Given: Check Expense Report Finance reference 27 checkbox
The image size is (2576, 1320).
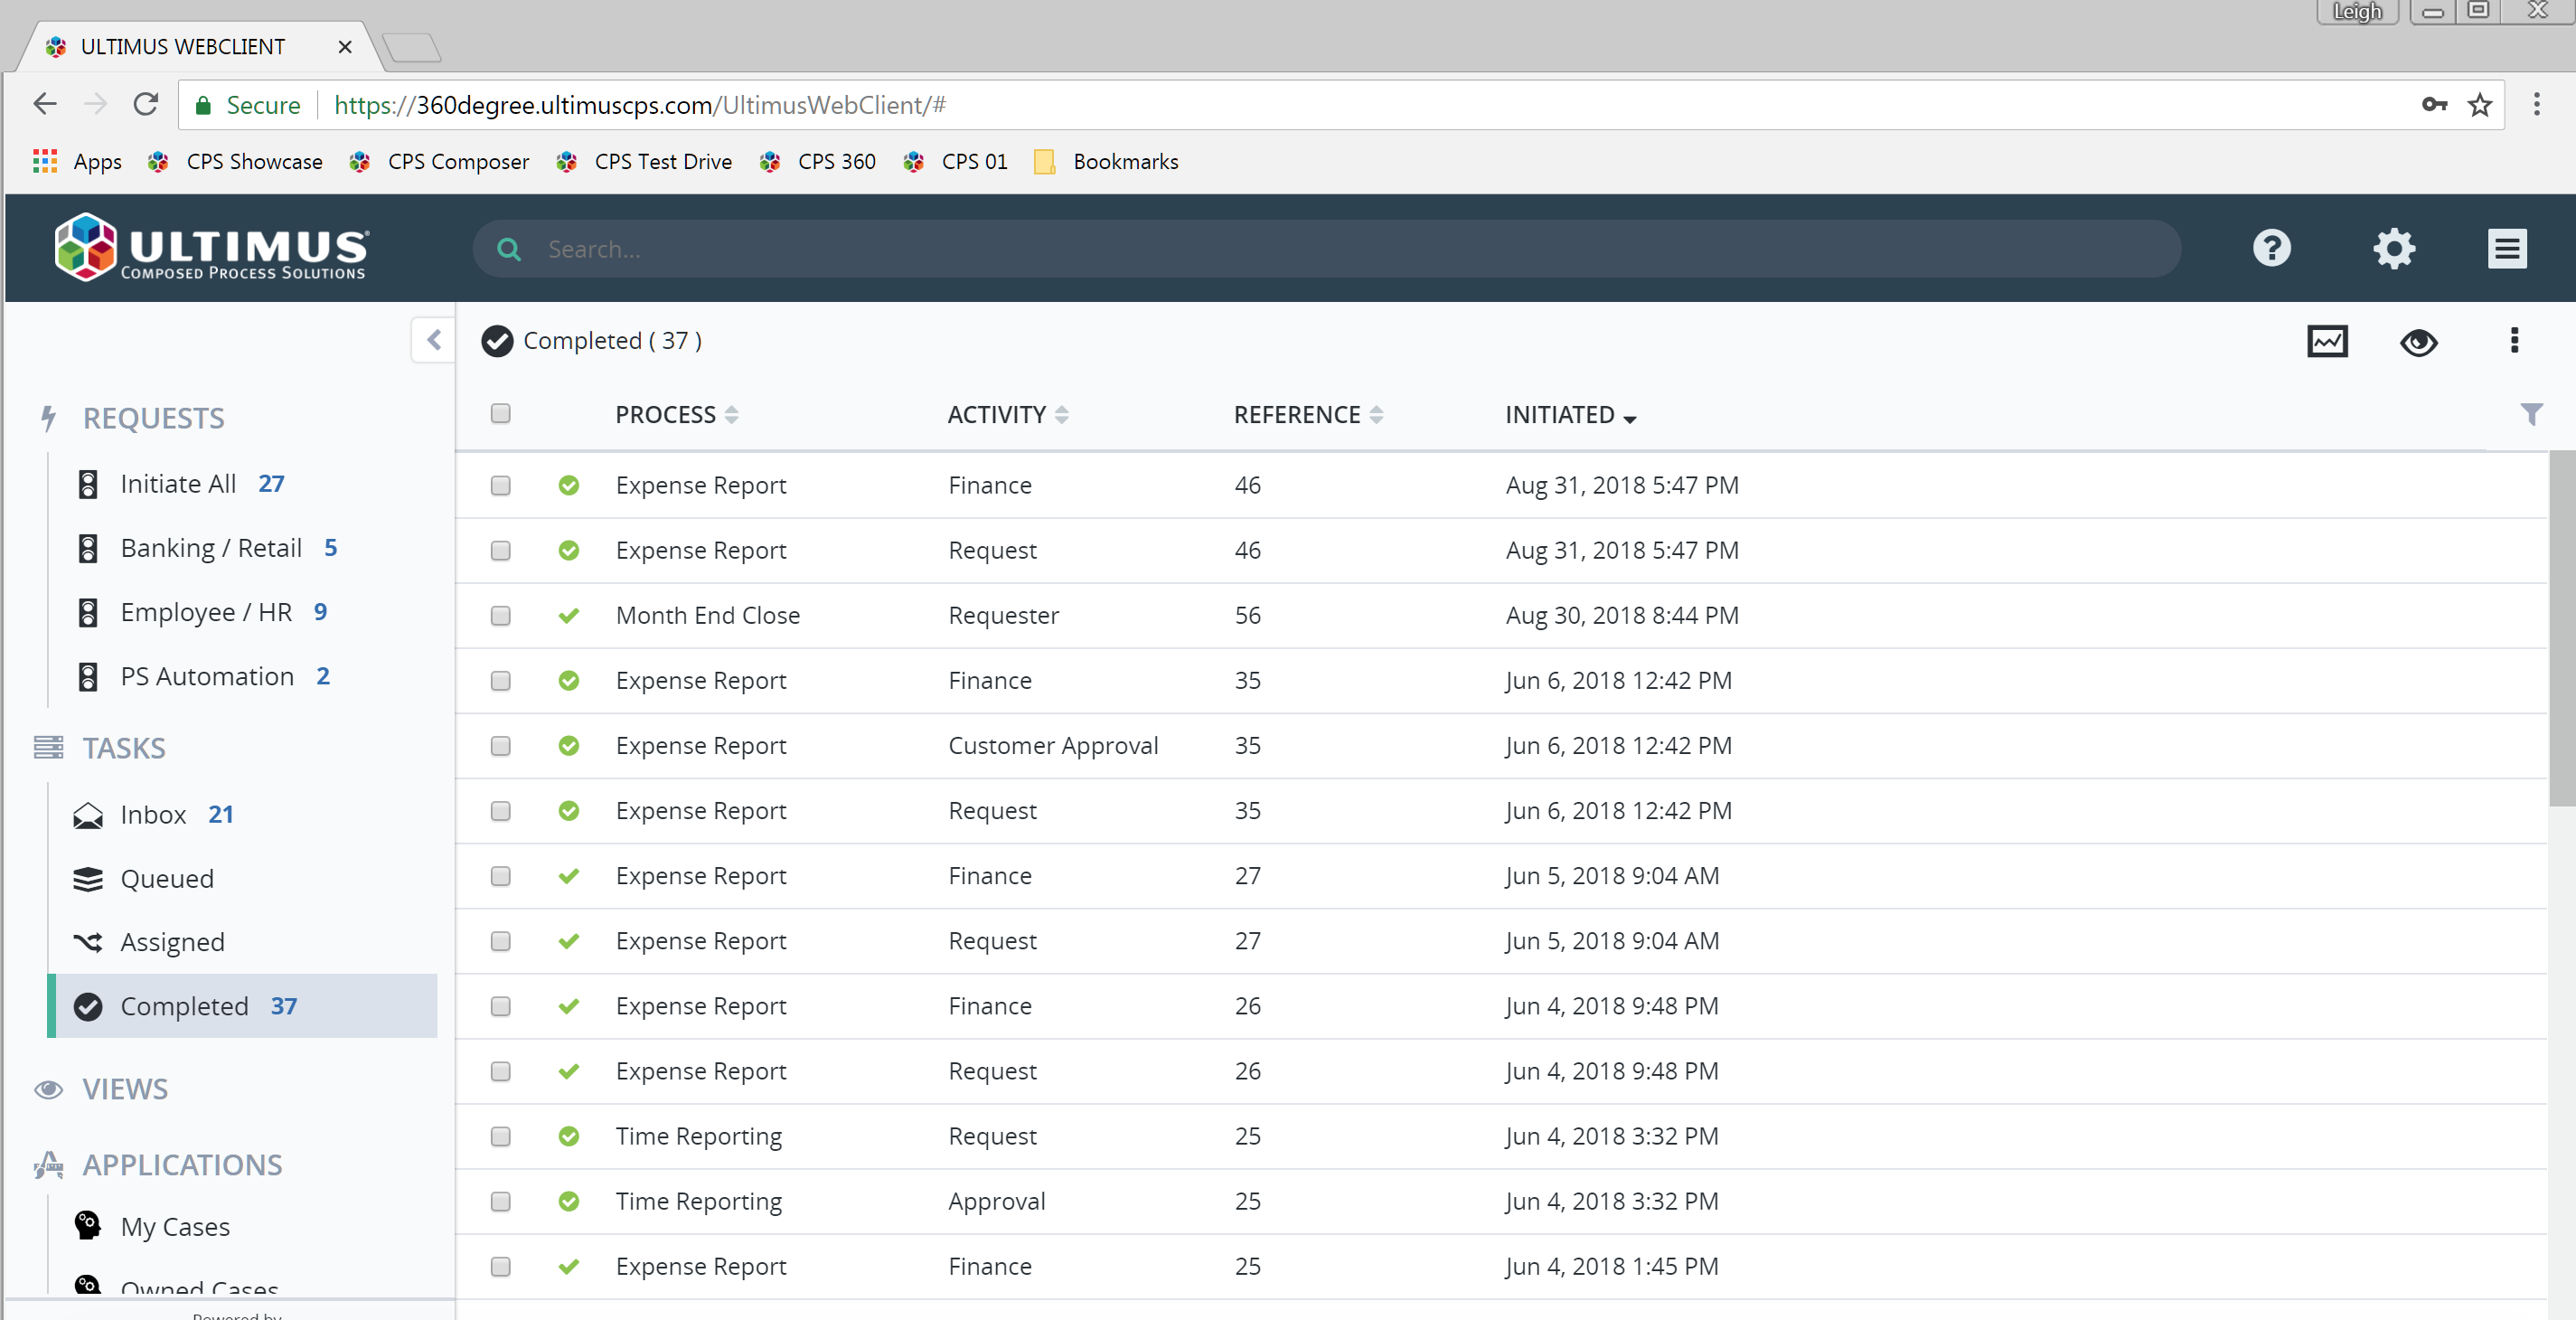Looking at the screenshot, I should coord(500,876).
